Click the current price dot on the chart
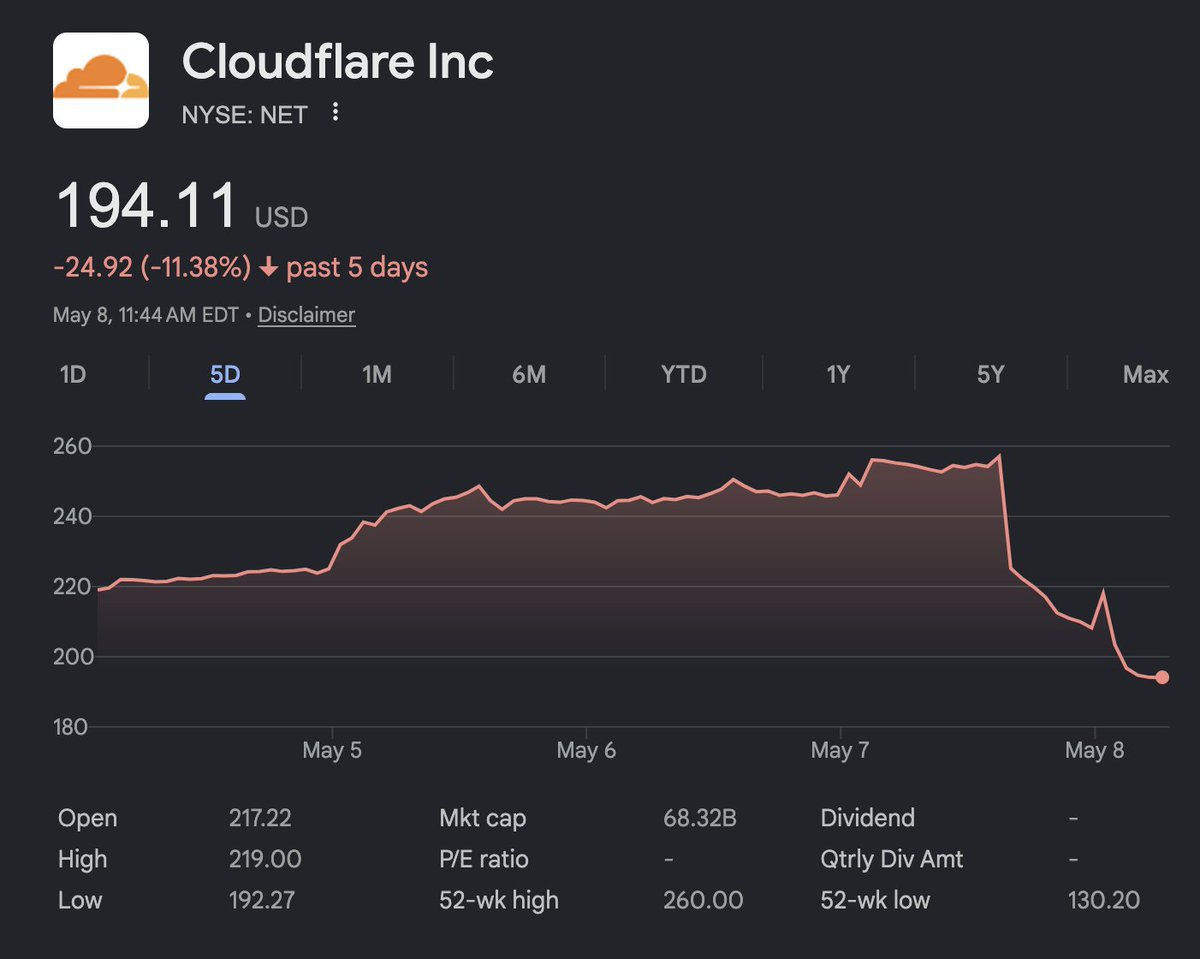Image resolution: width=1200 pixels, height=959 pixels. point(1162,677)
